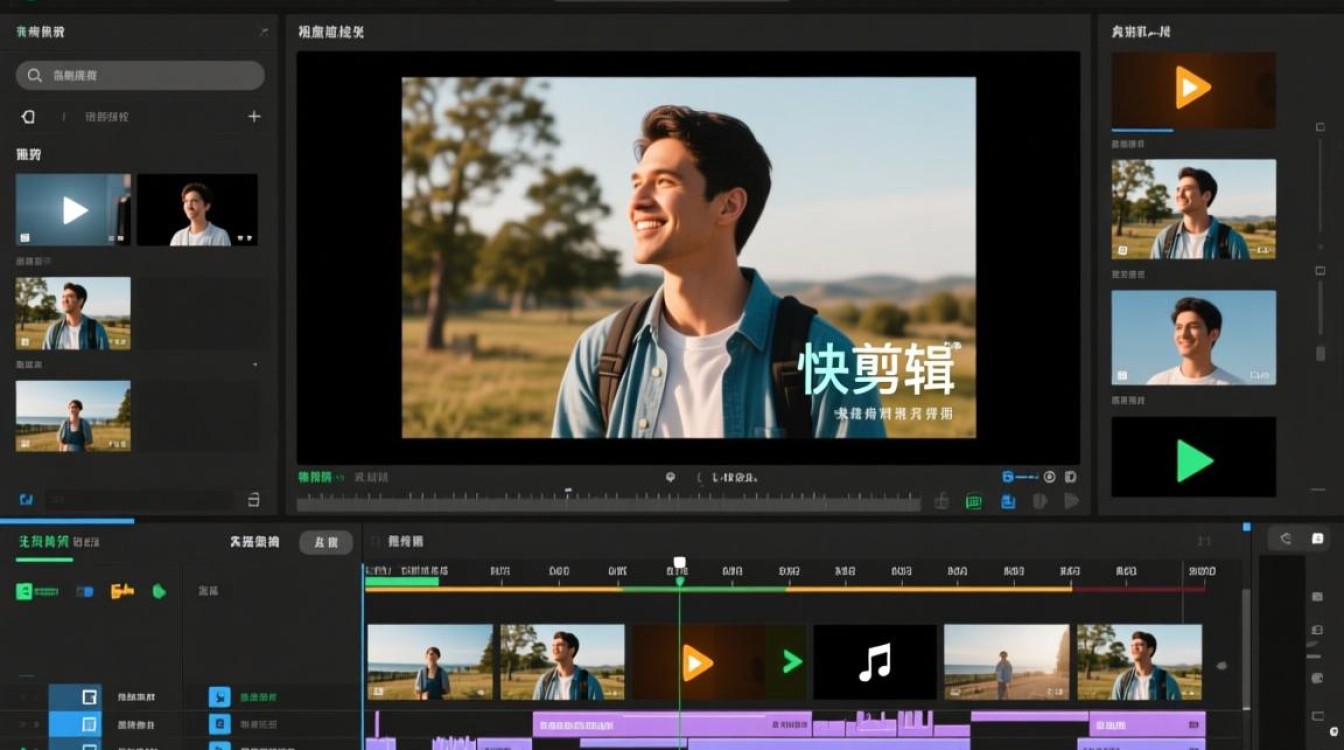Viewport: 1344px width, 750px height.
Task: Click the blue icon at media panel bottom-left
Action: [x=27, y=498]
